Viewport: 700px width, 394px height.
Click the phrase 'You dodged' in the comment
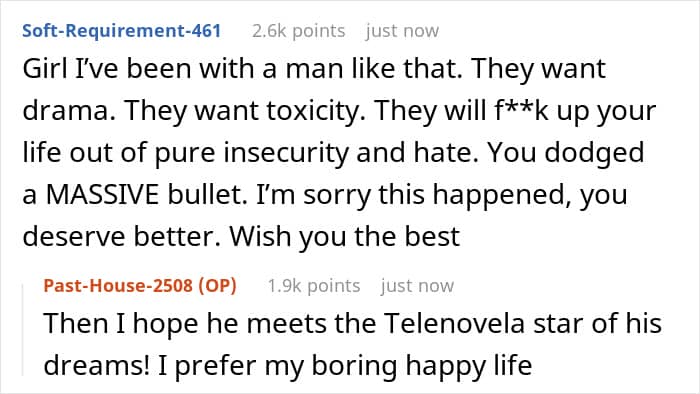coord(566,153)
